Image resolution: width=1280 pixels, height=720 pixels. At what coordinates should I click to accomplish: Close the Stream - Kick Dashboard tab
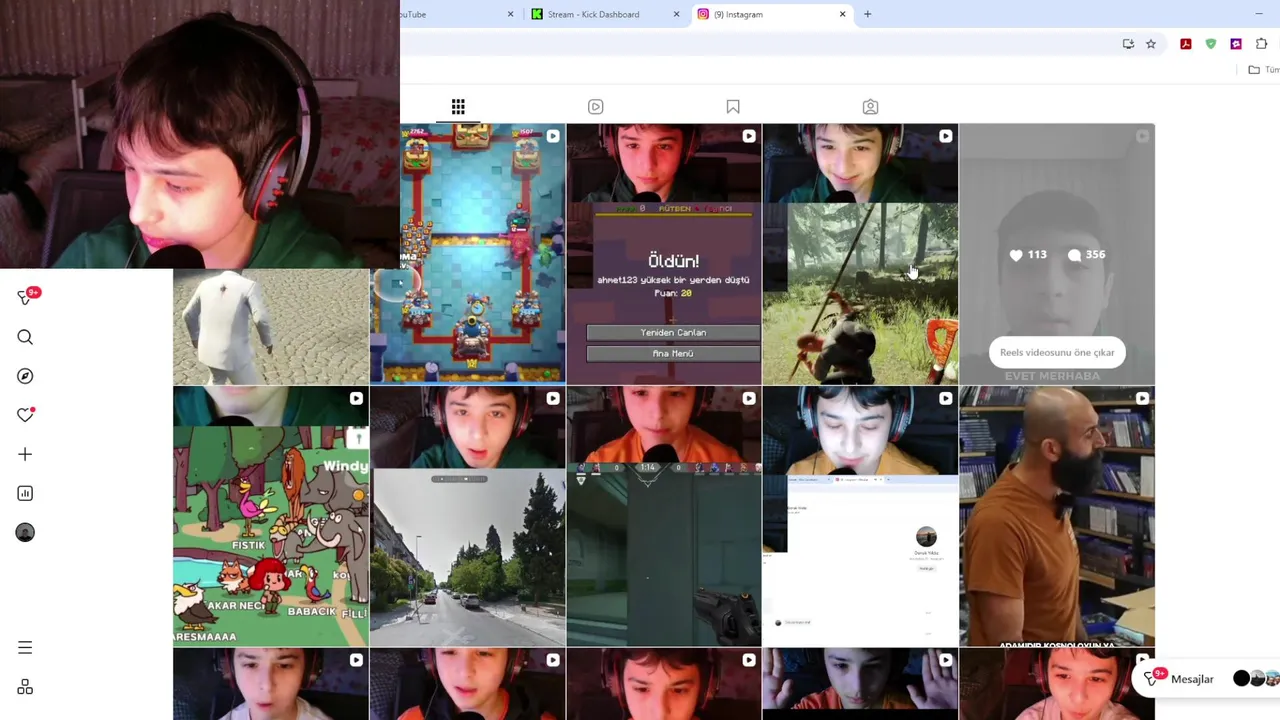click(x=676, y=14)
